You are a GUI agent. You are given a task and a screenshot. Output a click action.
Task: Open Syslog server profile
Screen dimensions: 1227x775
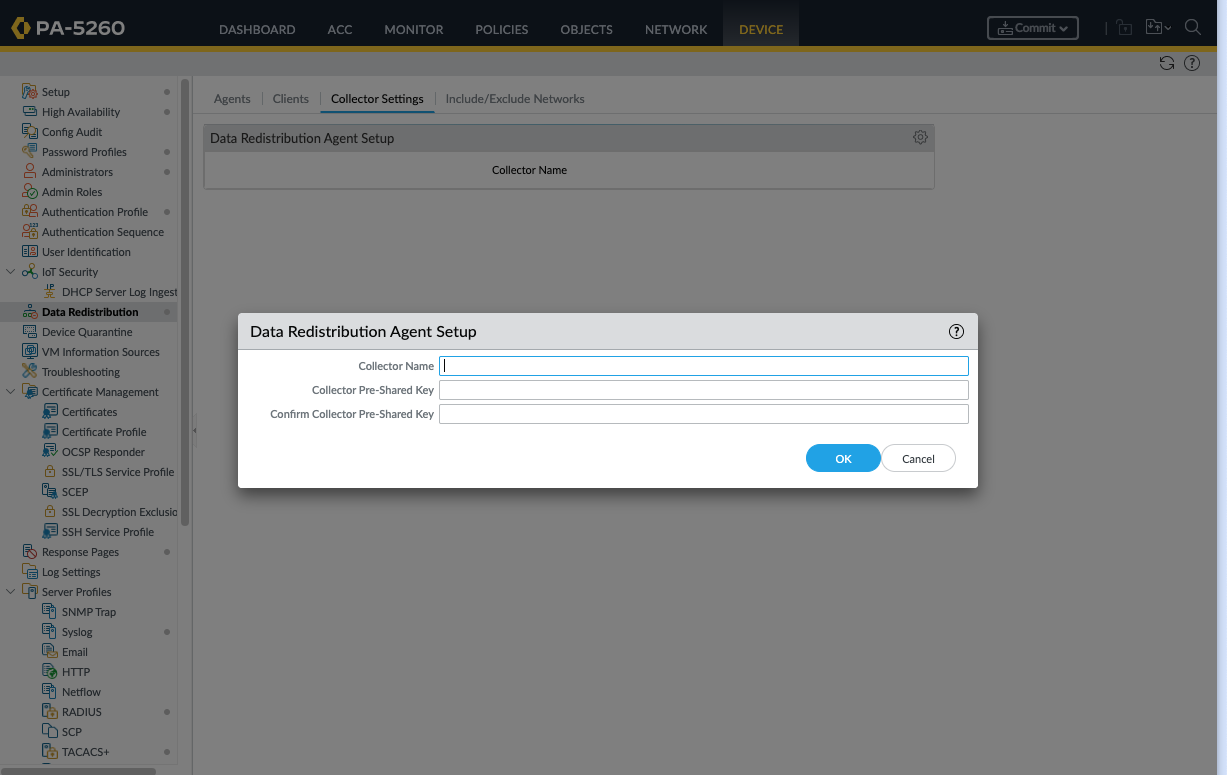click(x=77, y=632)
